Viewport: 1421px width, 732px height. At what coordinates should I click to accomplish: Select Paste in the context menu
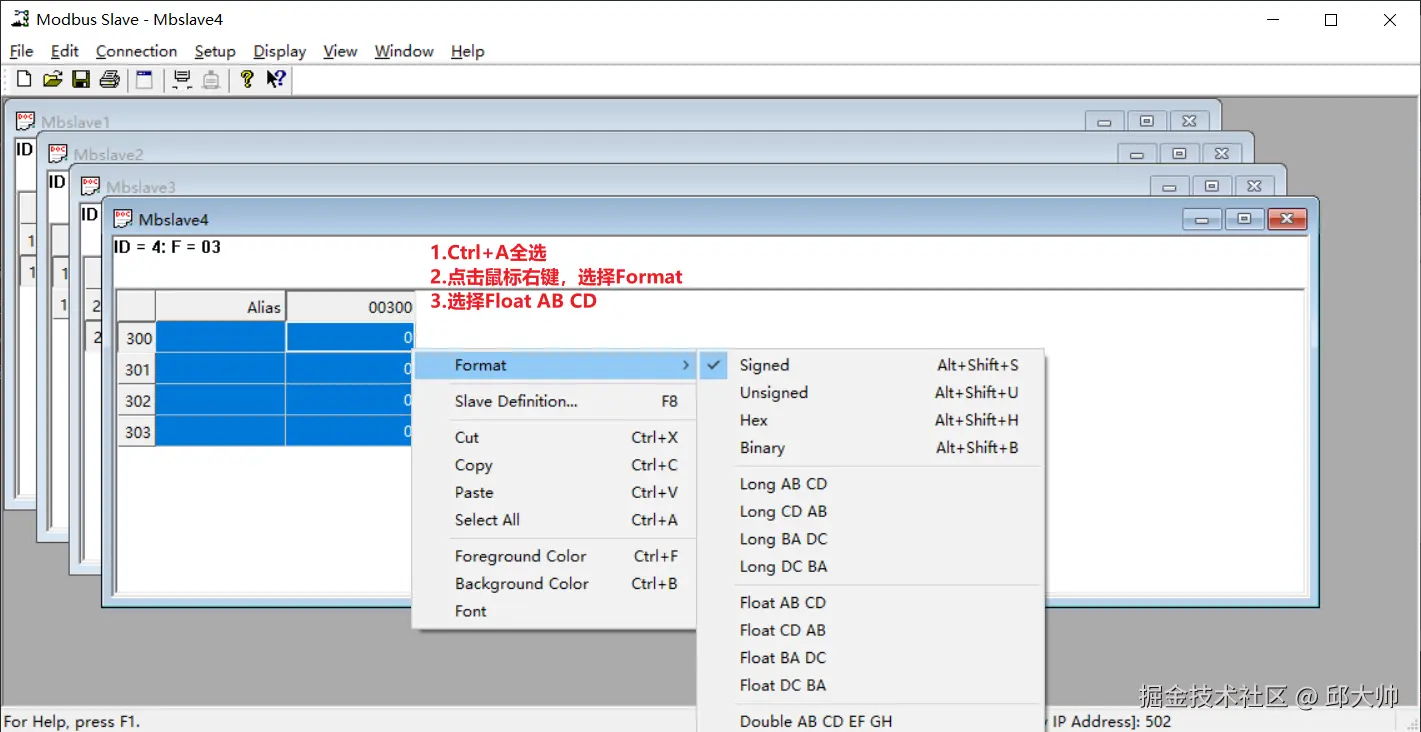555,492
